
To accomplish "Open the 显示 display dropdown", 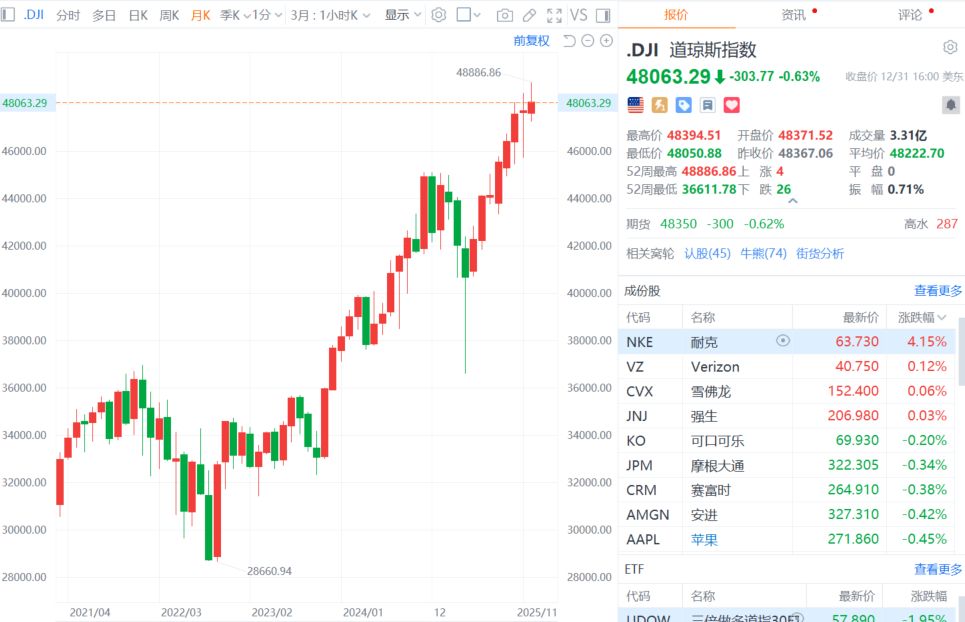I will coord(402,15).
